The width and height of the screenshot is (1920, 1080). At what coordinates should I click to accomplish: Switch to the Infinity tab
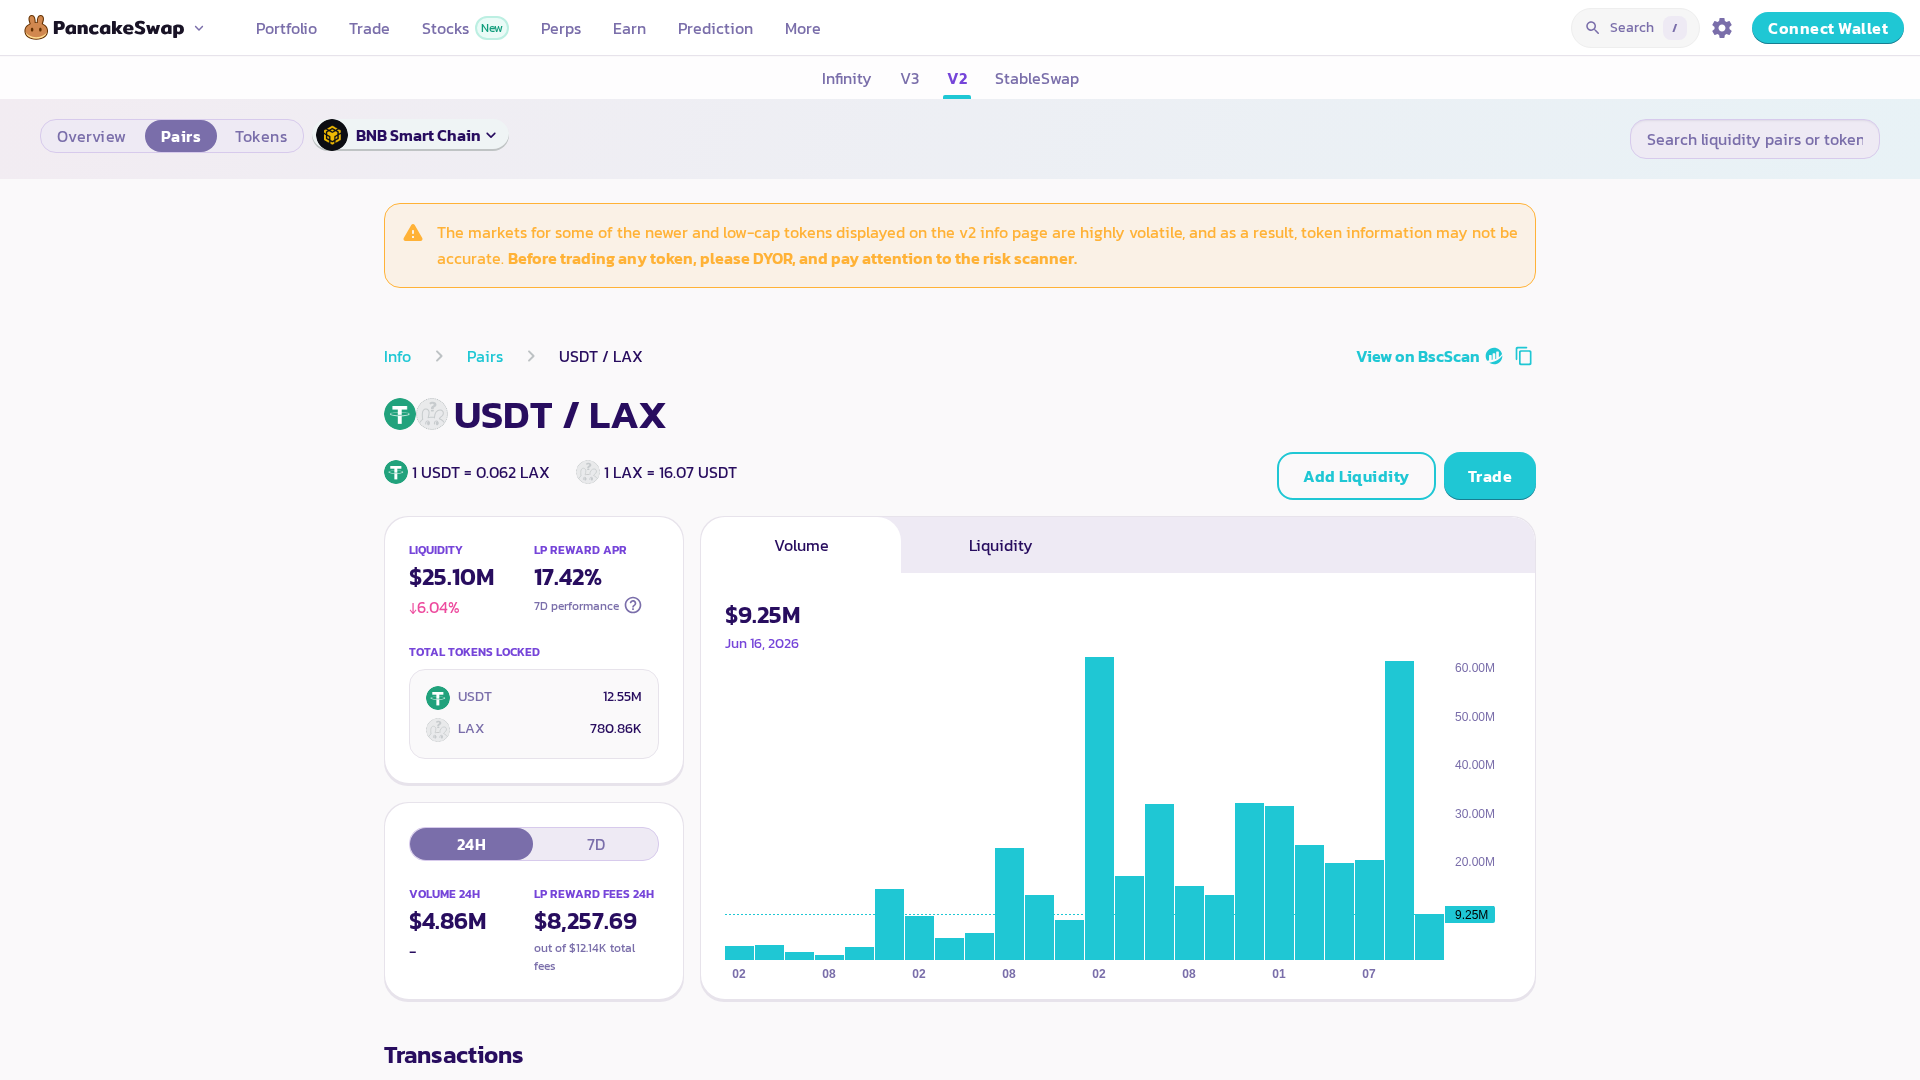coord(846,78)
